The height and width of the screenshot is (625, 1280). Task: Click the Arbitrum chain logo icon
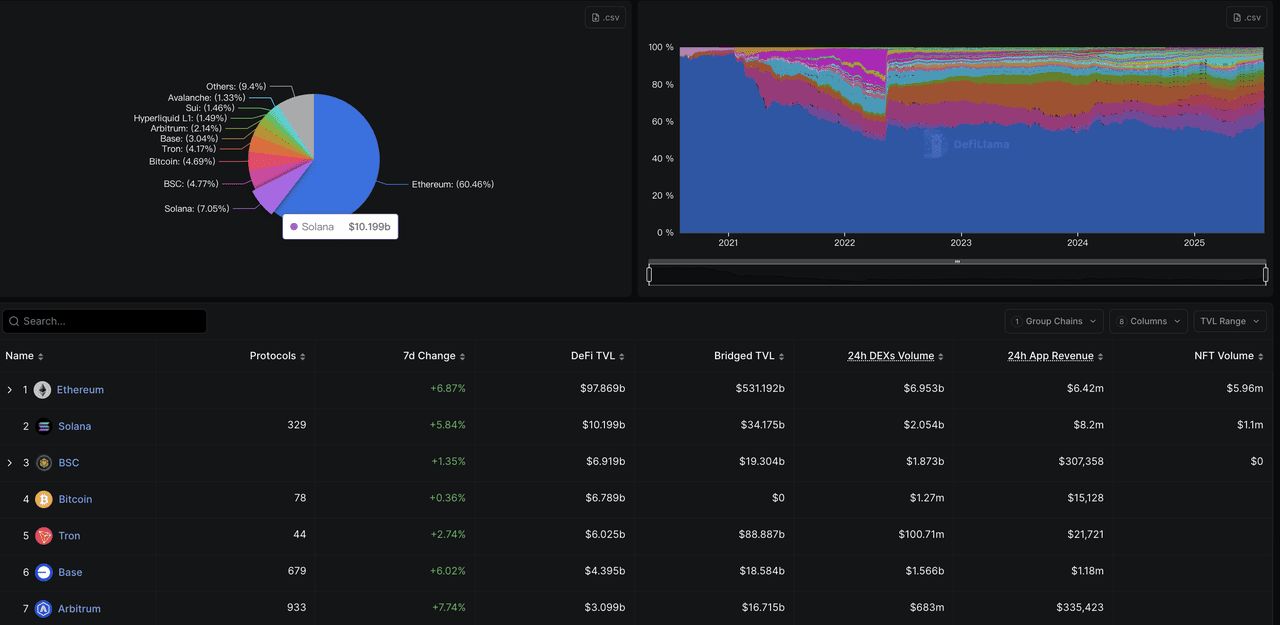point(43,609)
